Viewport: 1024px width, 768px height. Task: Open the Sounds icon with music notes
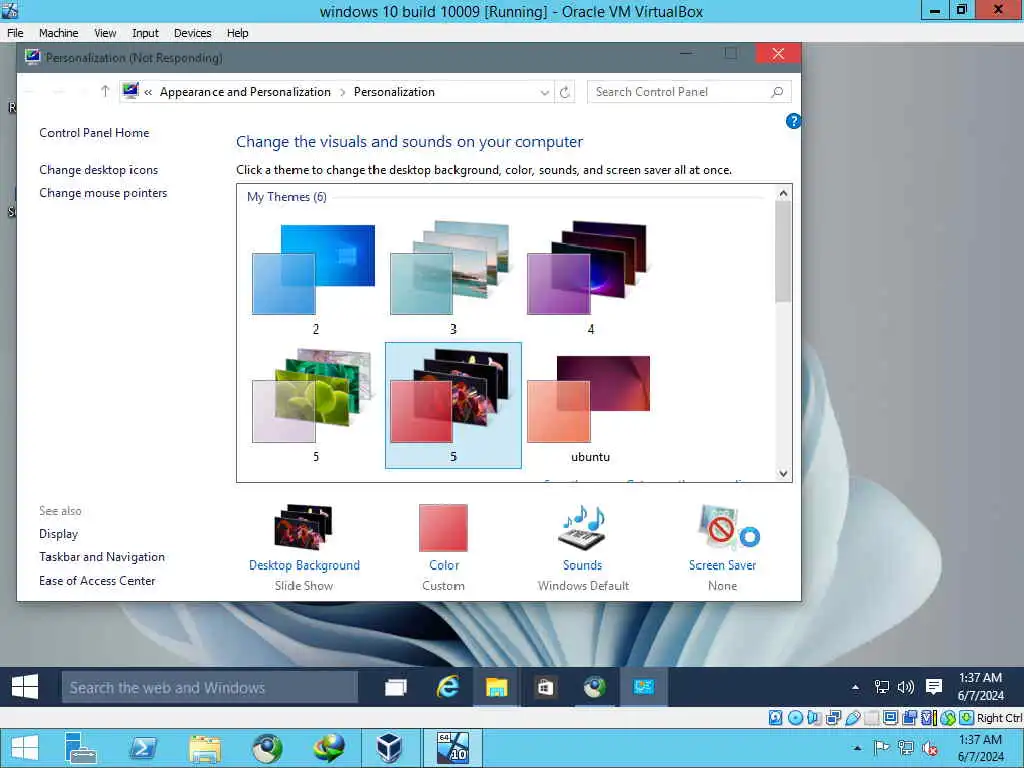583,527
